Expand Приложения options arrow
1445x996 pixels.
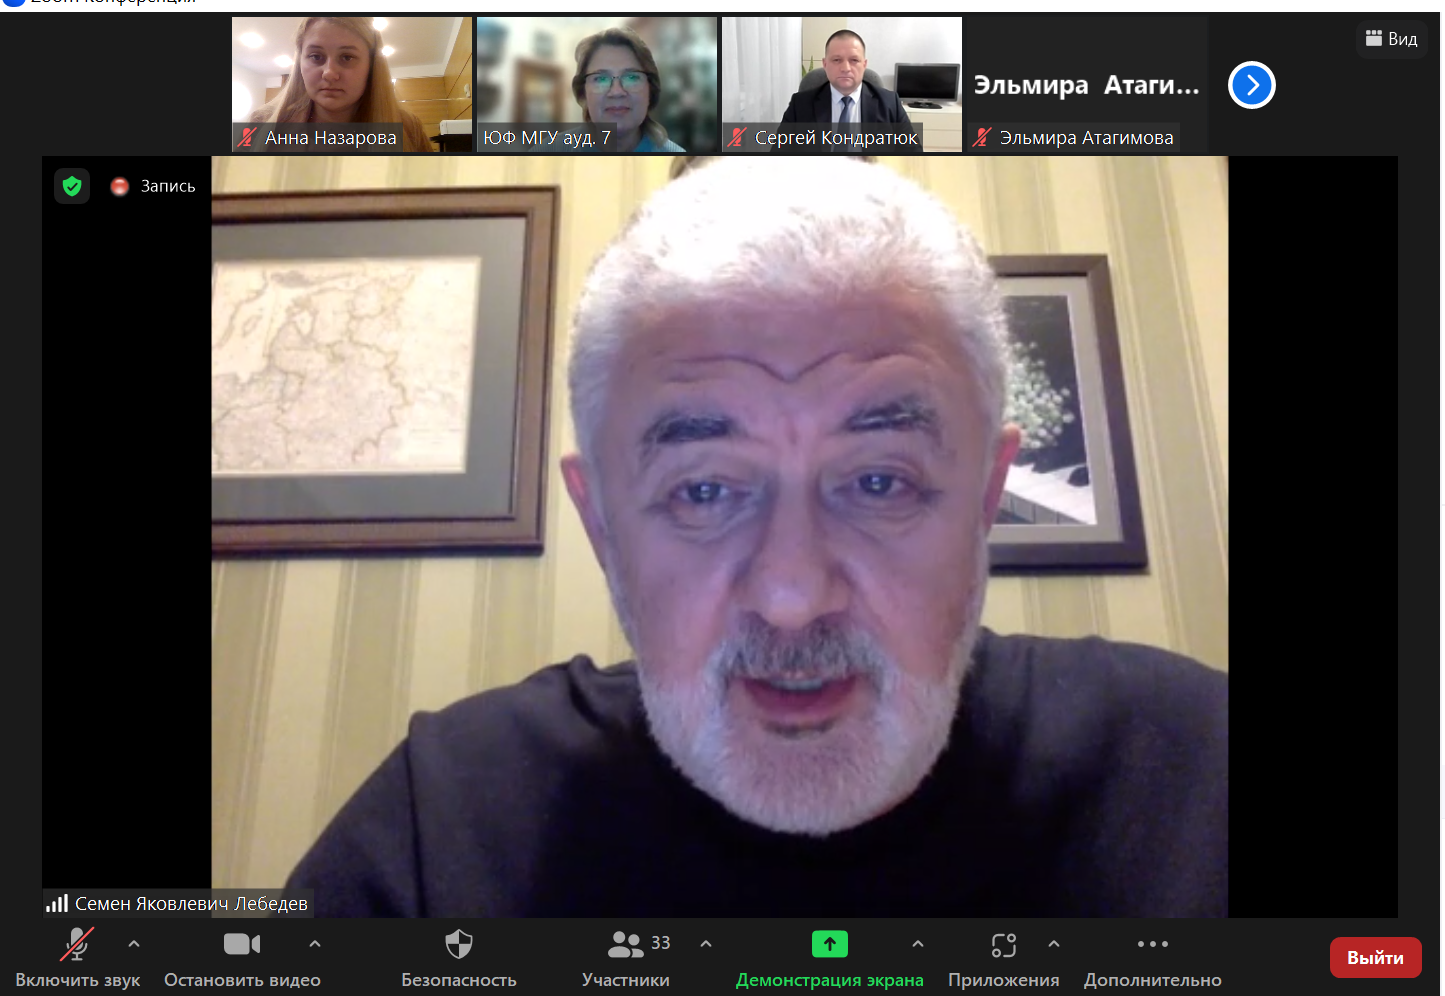point(1054,943)
